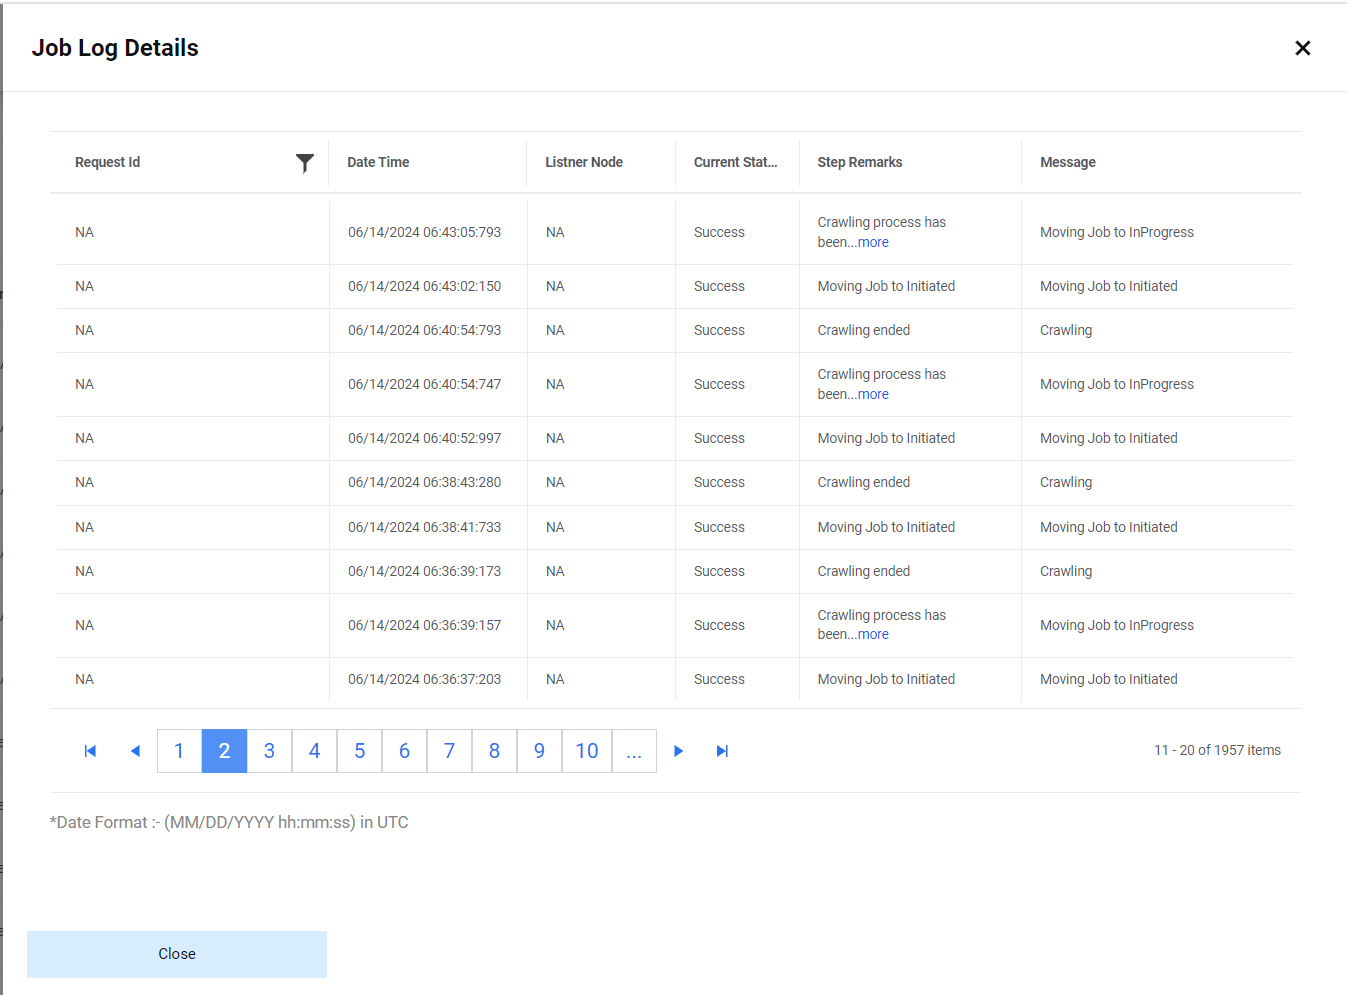The height and width of the screenshot is (995, 1347).
Task: Go to the previous page arrow
Action: pyautogui.click(x=135, y=751)
